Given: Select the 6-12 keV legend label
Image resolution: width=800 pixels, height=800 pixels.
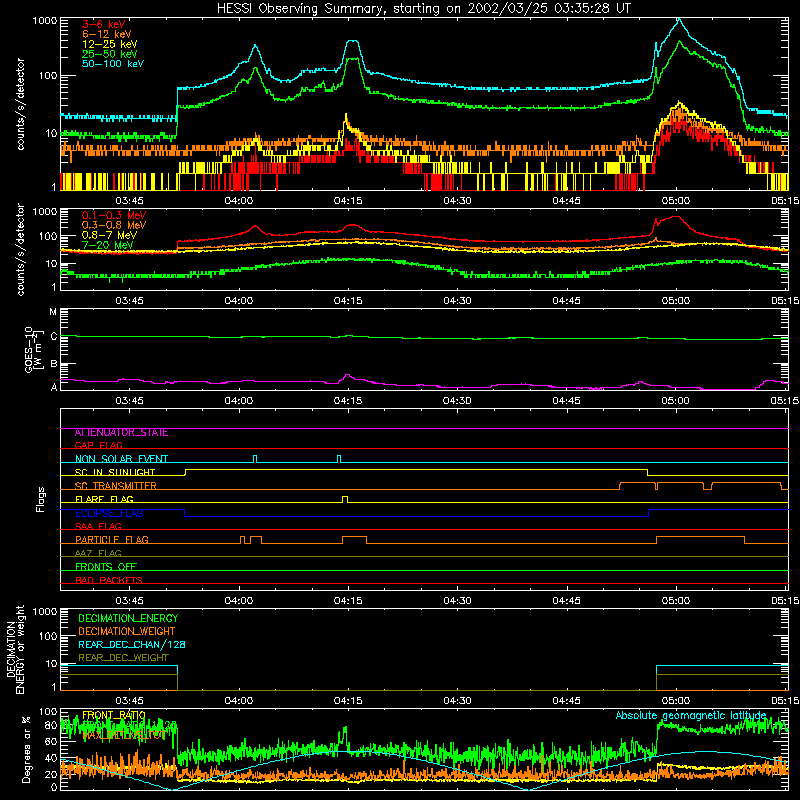Looking at the screenshot, I should 107,34.
